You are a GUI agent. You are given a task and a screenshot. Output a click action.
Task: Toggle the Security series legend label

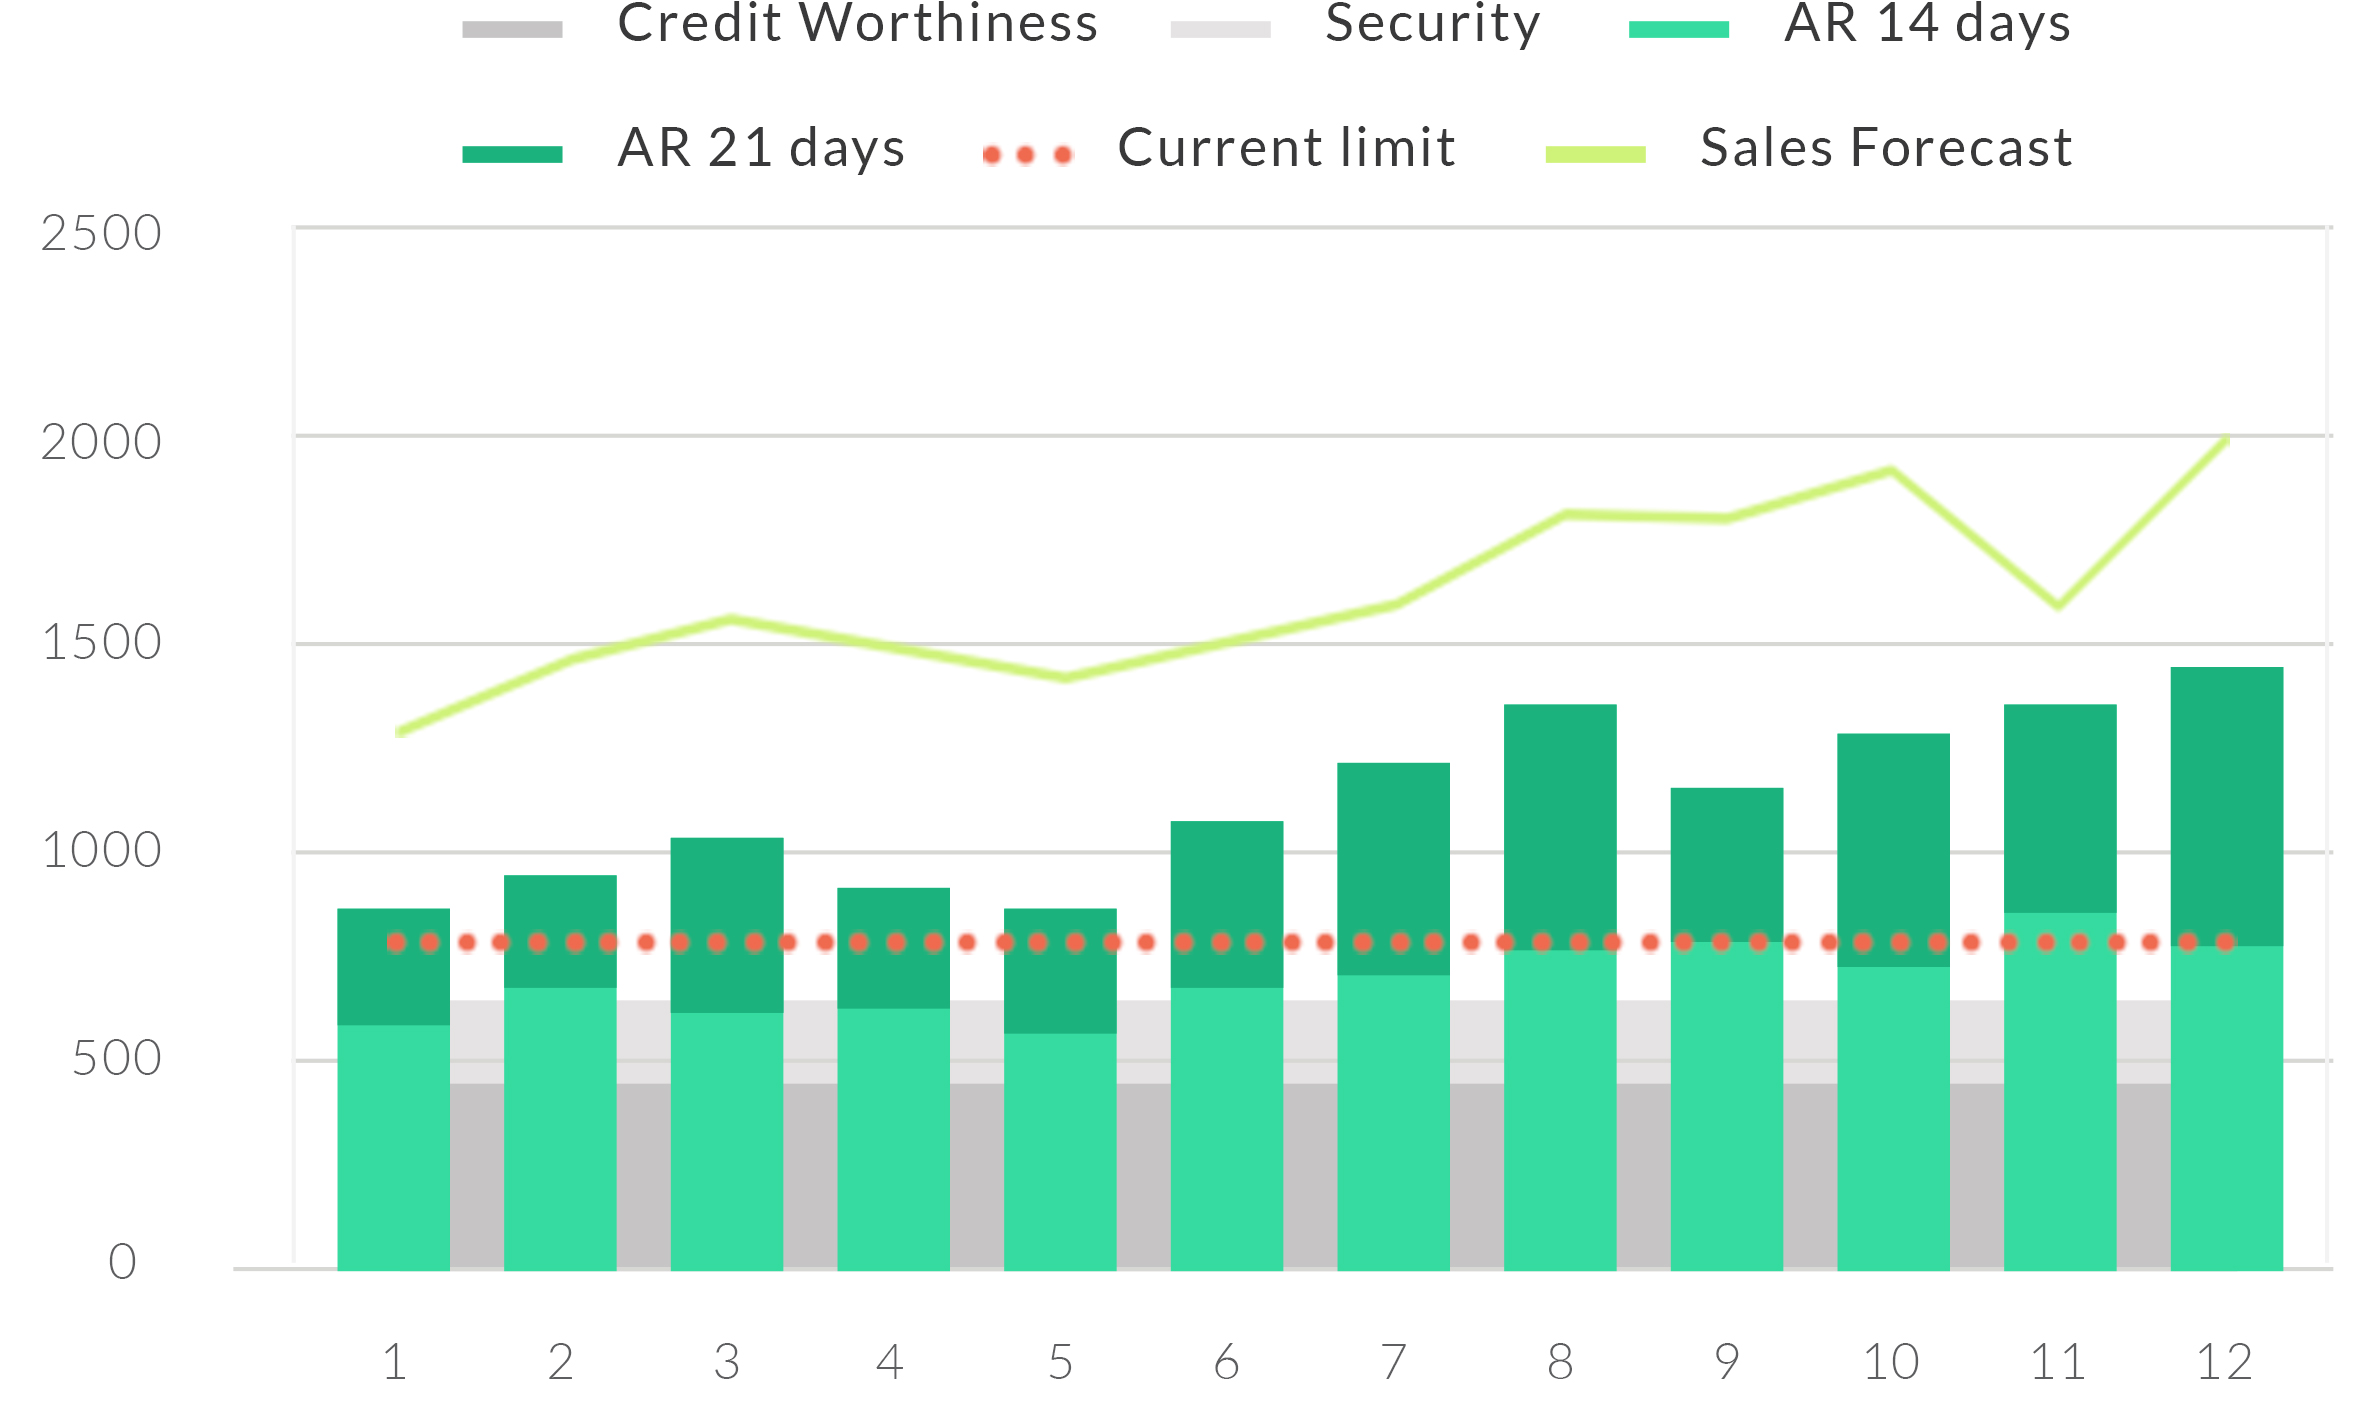coord(1432,24)
